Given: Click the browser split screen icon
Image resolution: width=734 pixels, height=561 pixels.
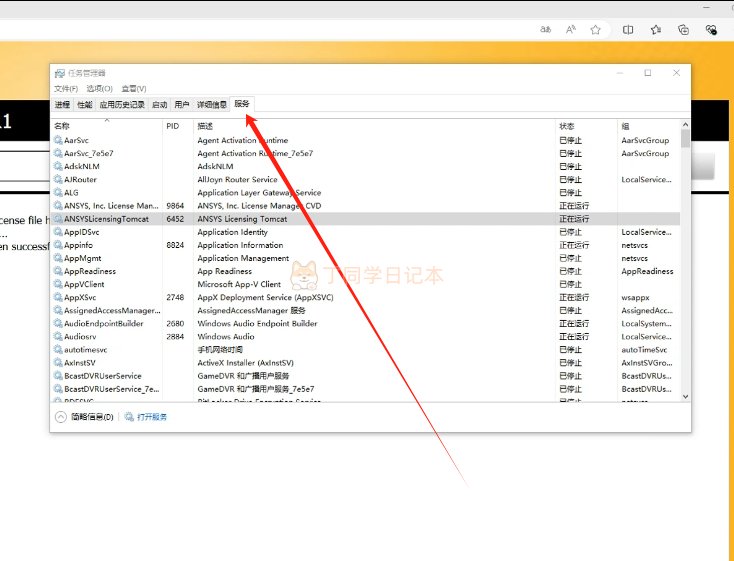Looking at the screenshot, I should click(x=628, y=30).
